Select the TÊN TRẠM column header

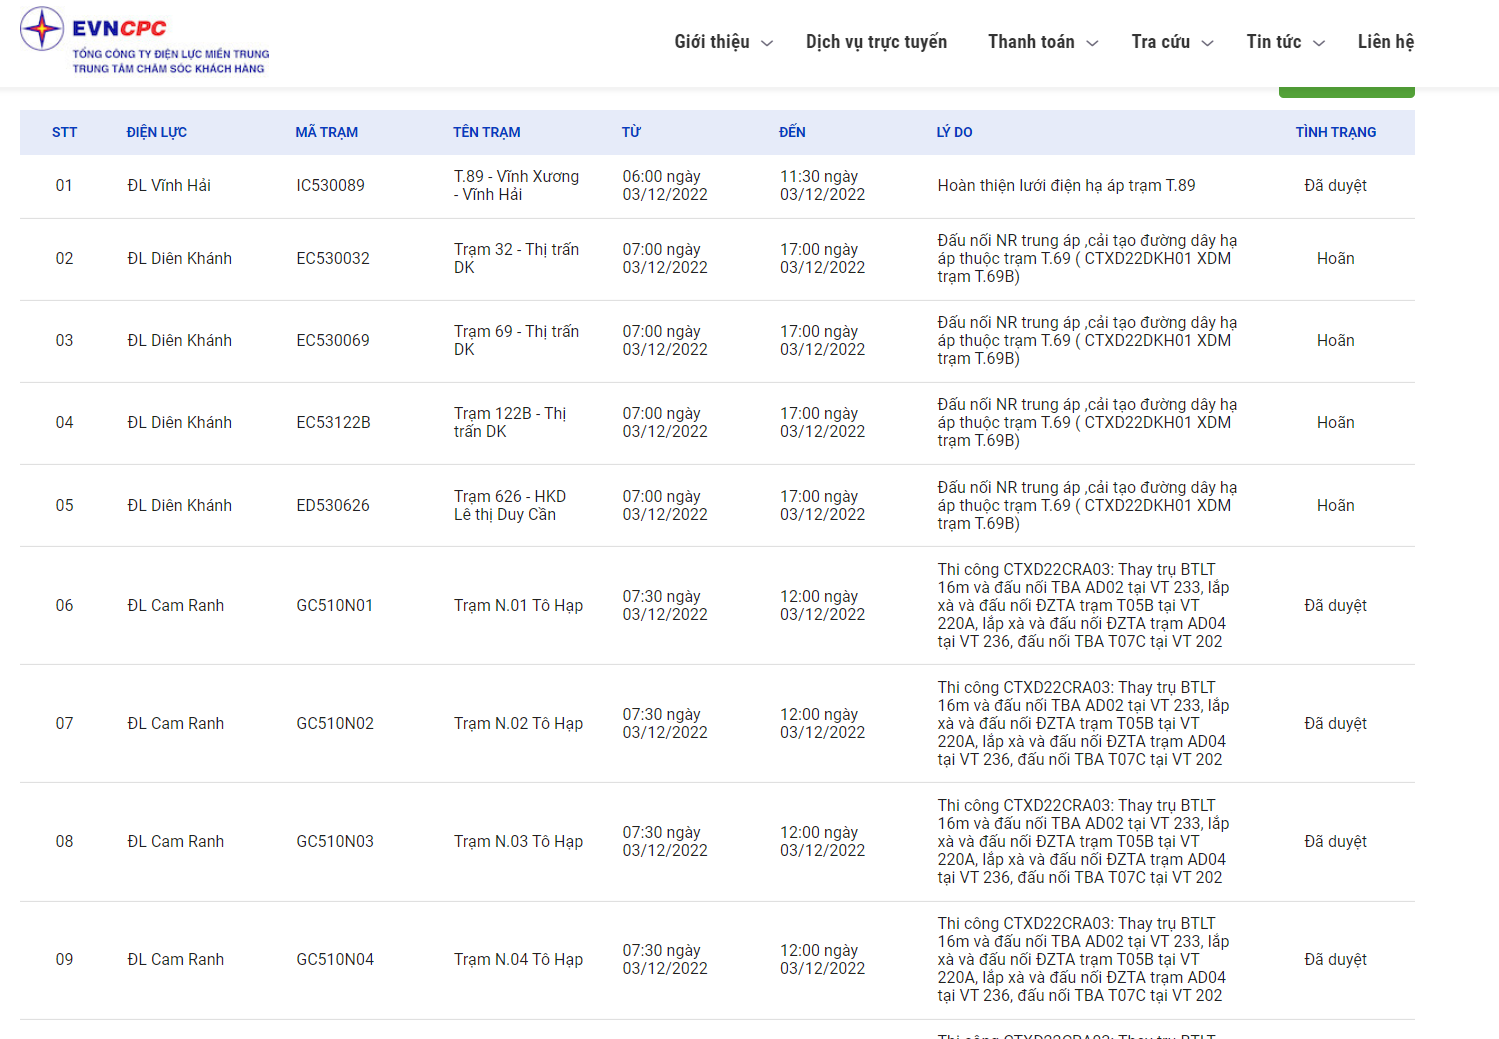click(486, 132)
